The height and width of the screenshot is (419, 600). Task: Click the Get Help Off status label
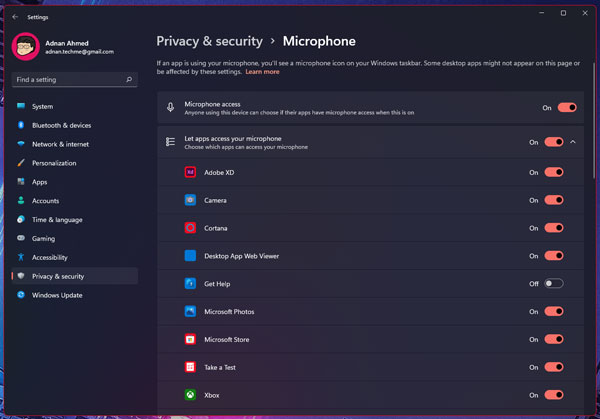533,284
